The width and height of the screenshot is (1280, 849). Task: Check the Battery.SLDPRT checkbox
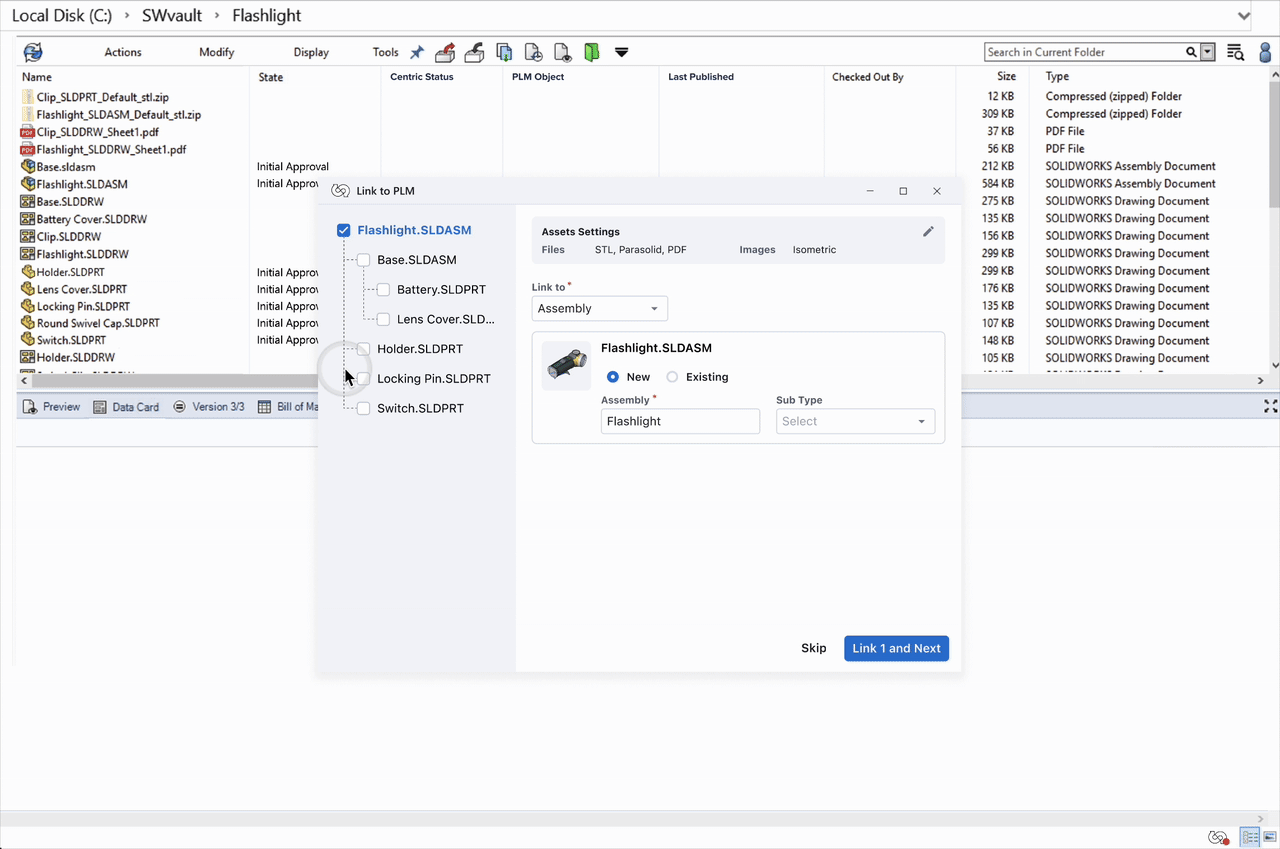click(384, 290)
